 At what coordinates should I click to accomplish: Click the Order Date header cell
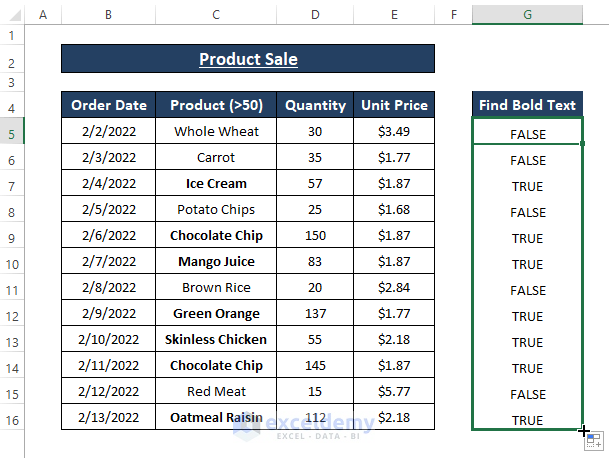109,105
